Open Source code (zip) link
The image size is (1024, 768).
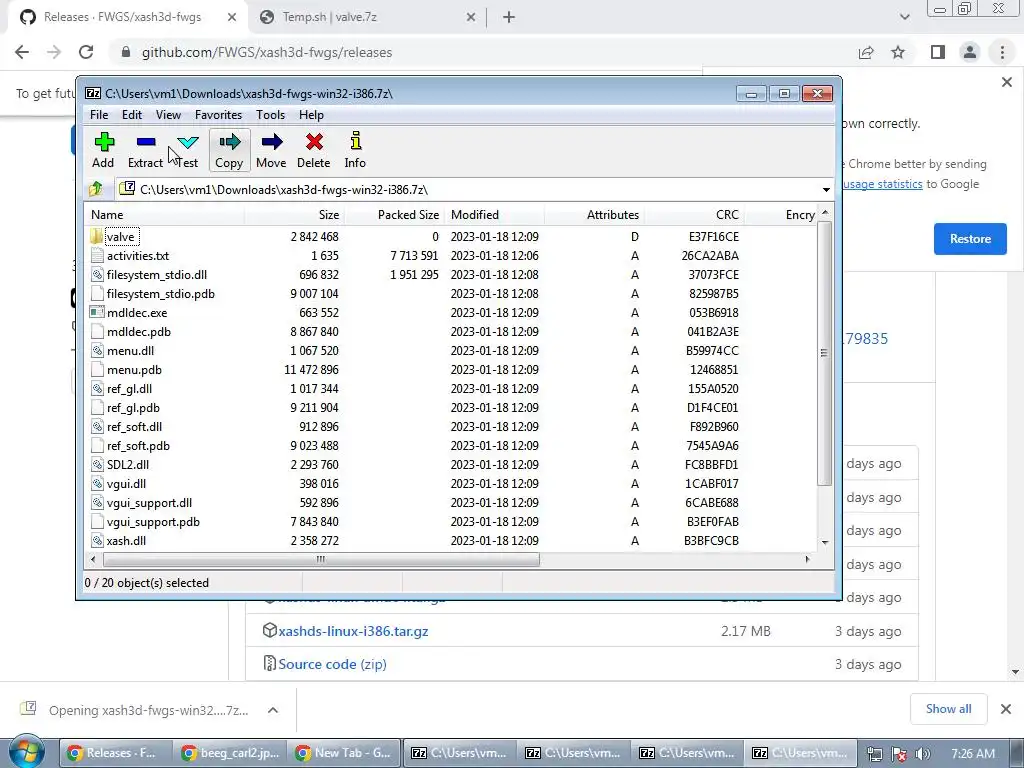coord(332,664)
